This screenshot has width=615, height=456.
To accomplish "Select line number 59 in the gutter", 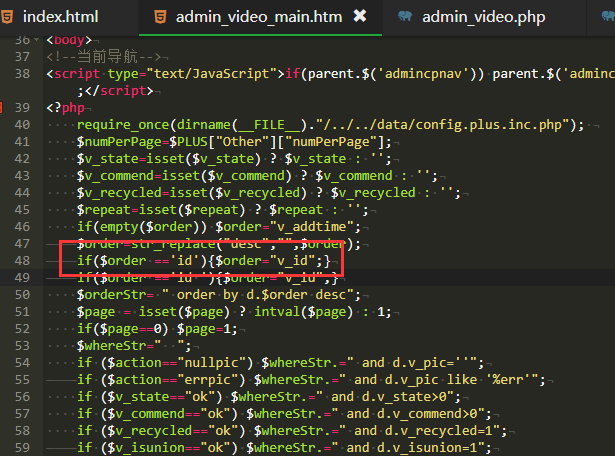I will (x=22, y=447).
